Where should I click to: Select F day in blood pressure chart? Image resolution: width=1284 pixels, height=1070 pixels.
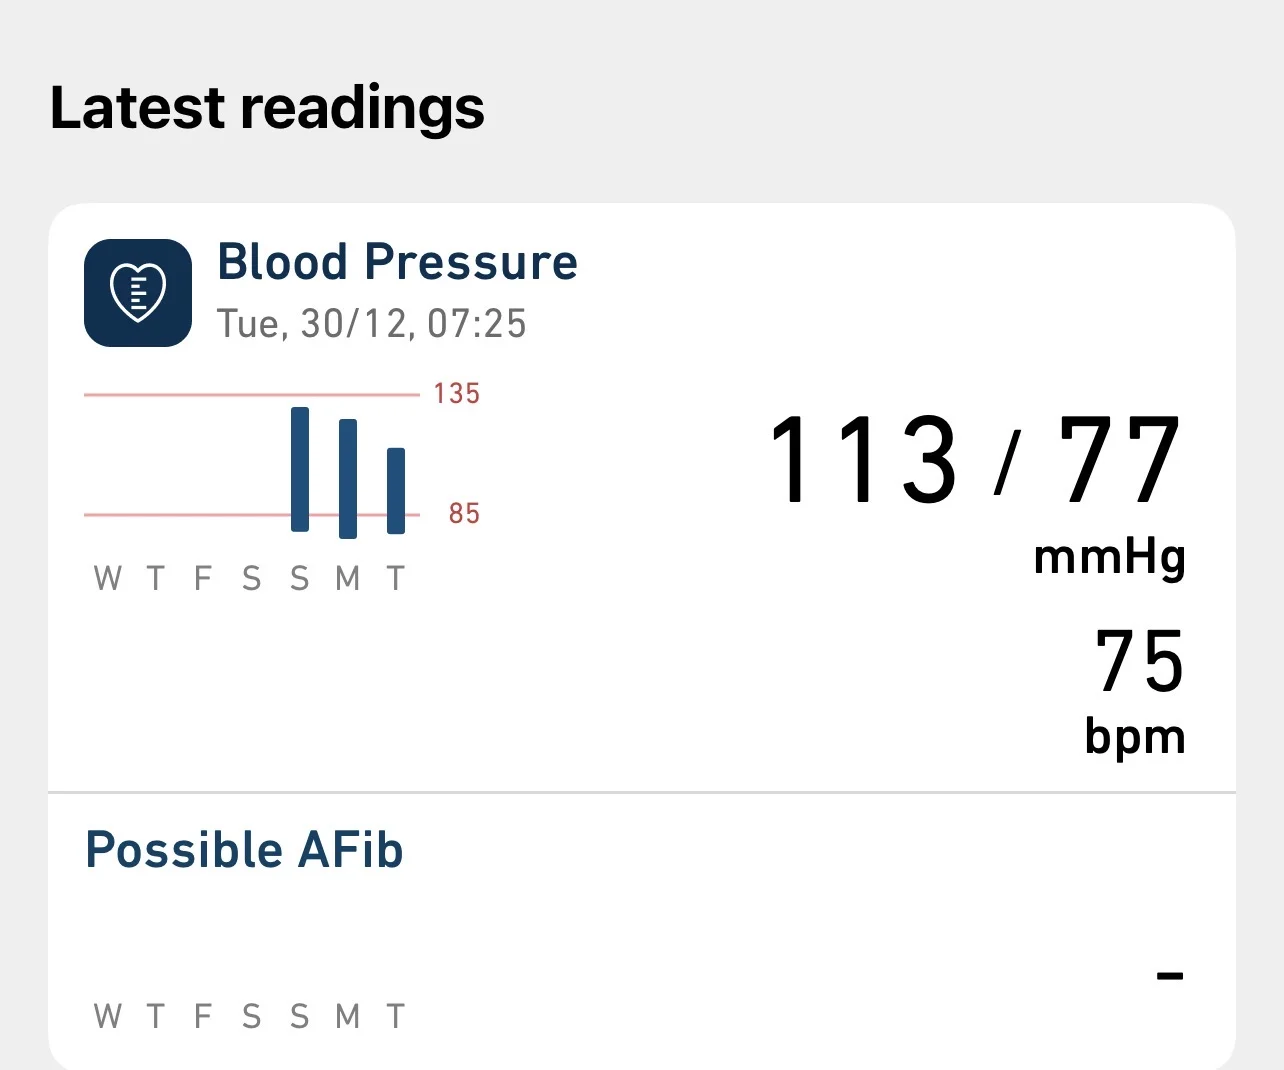(203, 578)
